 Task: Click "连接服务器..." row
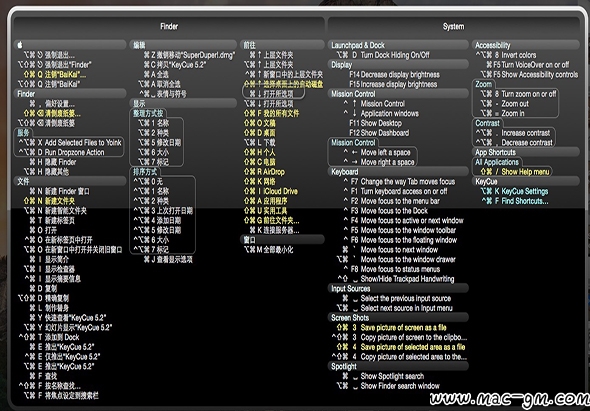[x=274, y=230]
